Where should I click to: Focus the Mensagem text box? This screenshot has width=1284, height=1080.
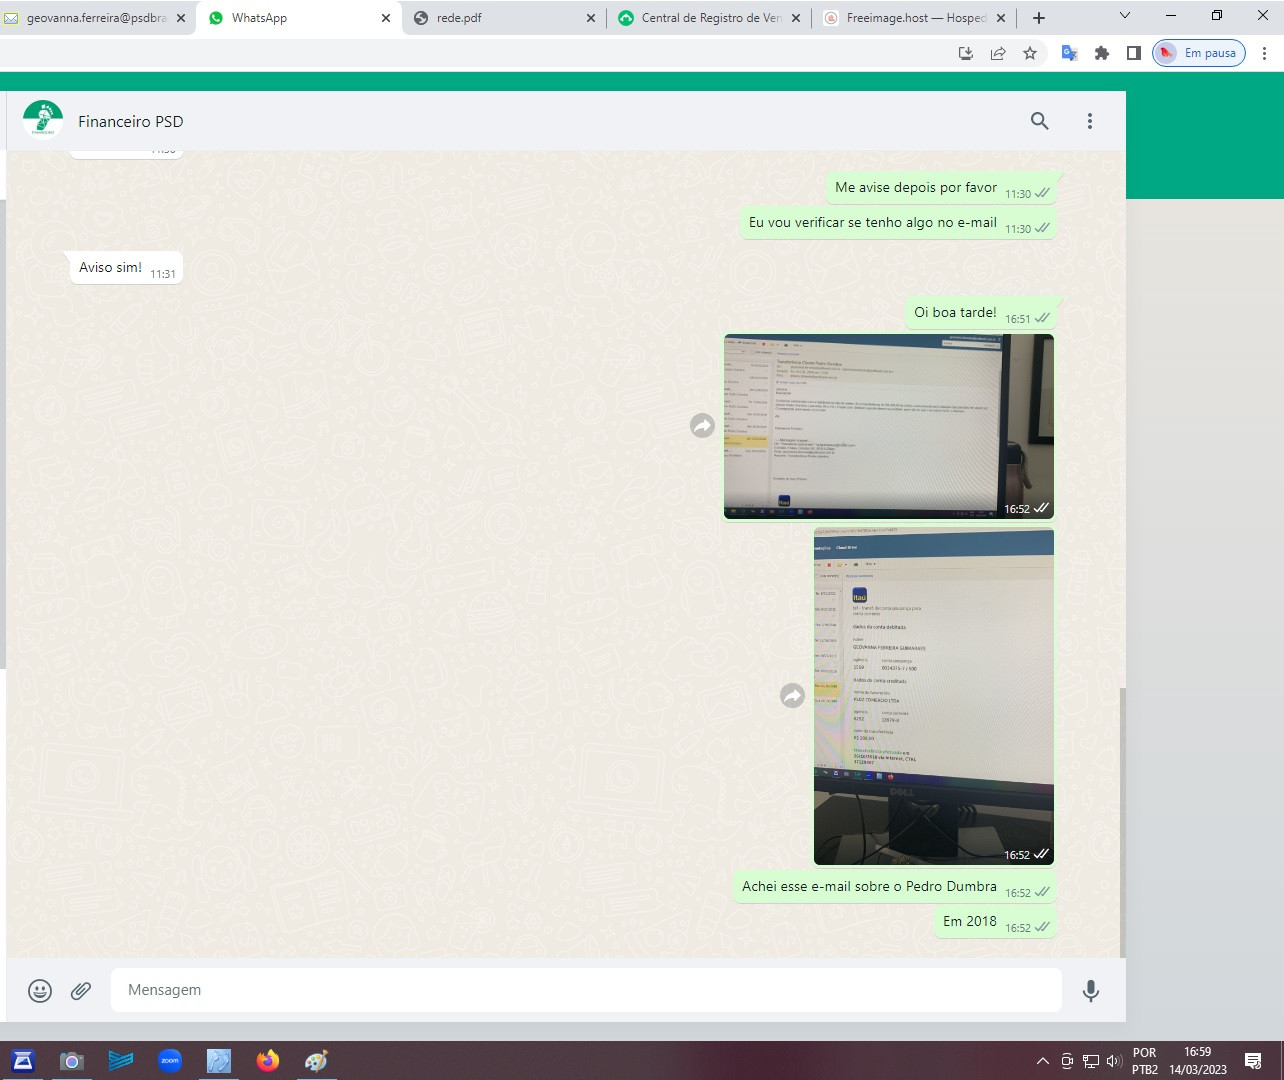[586, 990]
